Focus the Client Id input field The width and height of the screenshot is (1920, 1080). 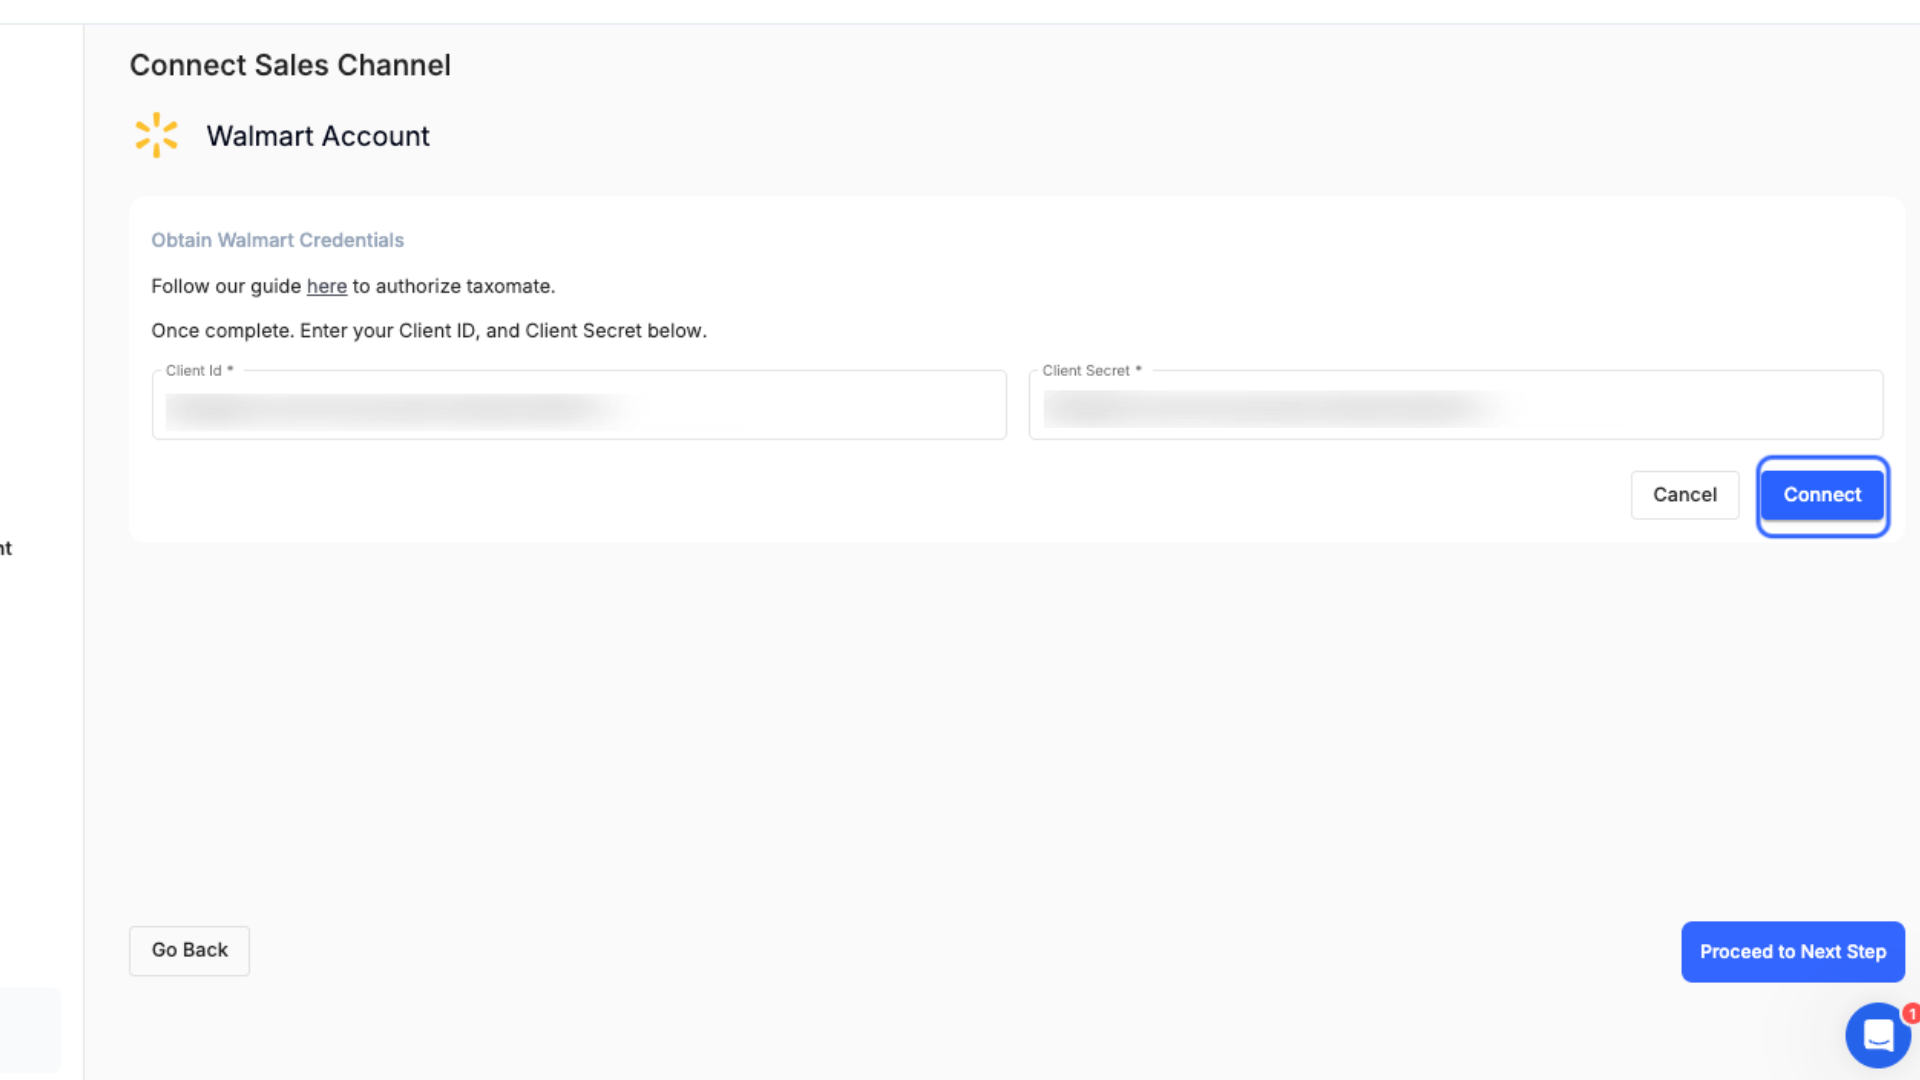tap(579, 405)
